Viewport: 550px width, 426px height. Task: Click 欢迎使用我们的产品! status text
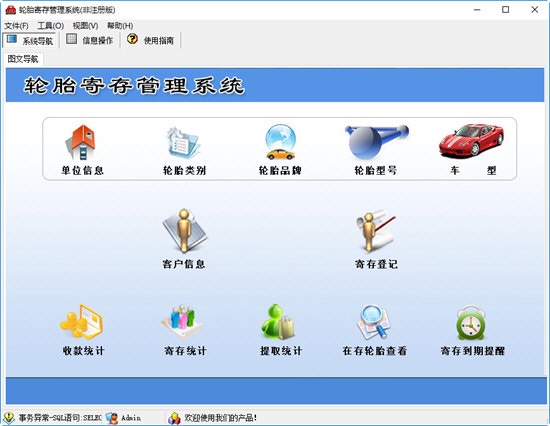pyautogui.click(x=220, y=418)
